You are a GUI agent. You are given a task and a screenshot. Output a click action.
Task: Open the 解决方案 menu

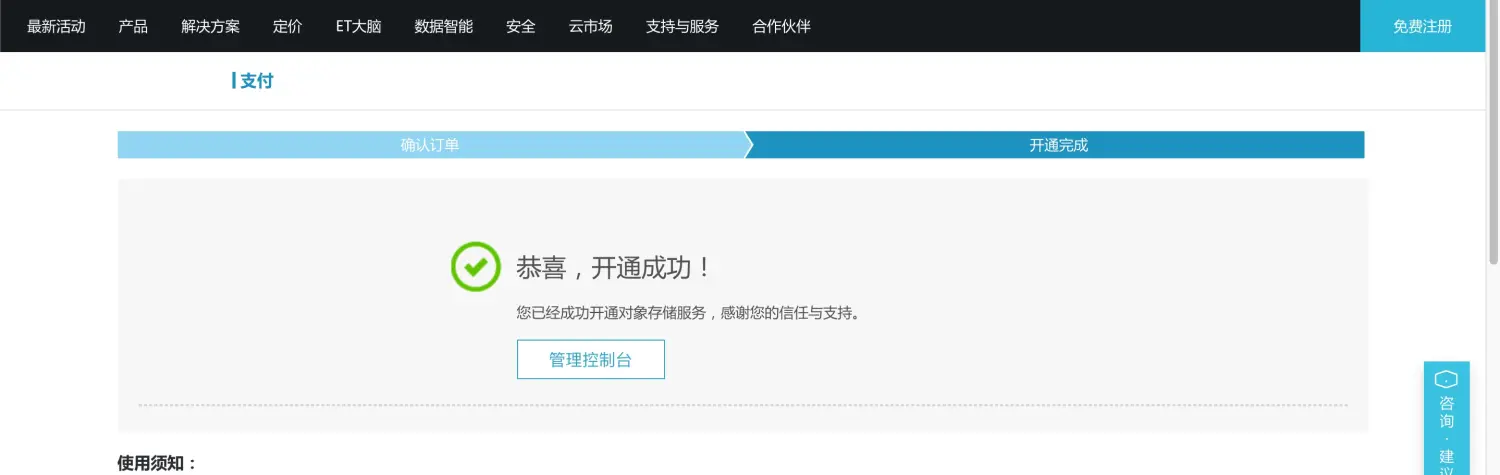click(210, 27)
